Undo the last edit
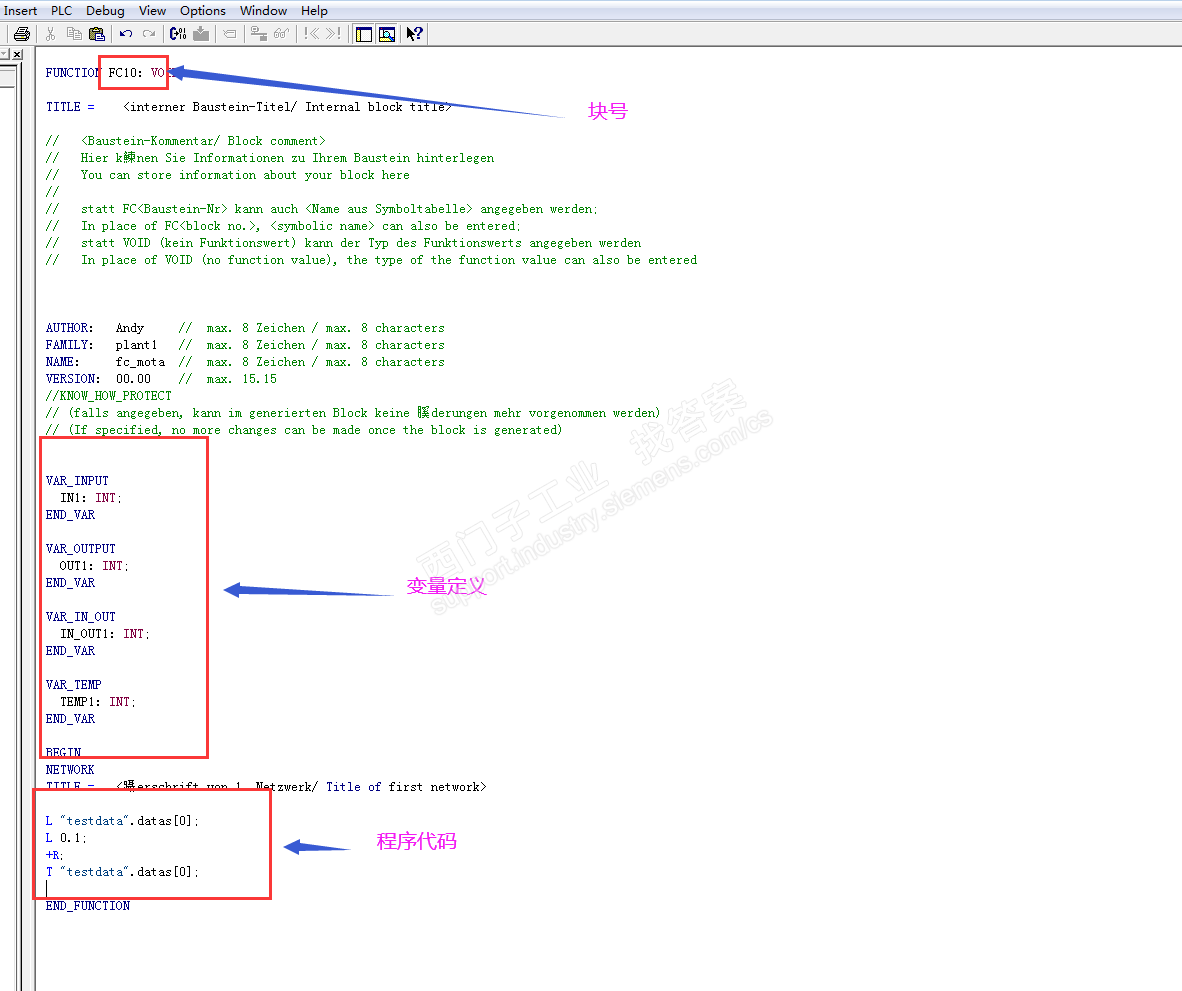The image size is (1182, 991). pyautogui.click(x=126, y=34)
